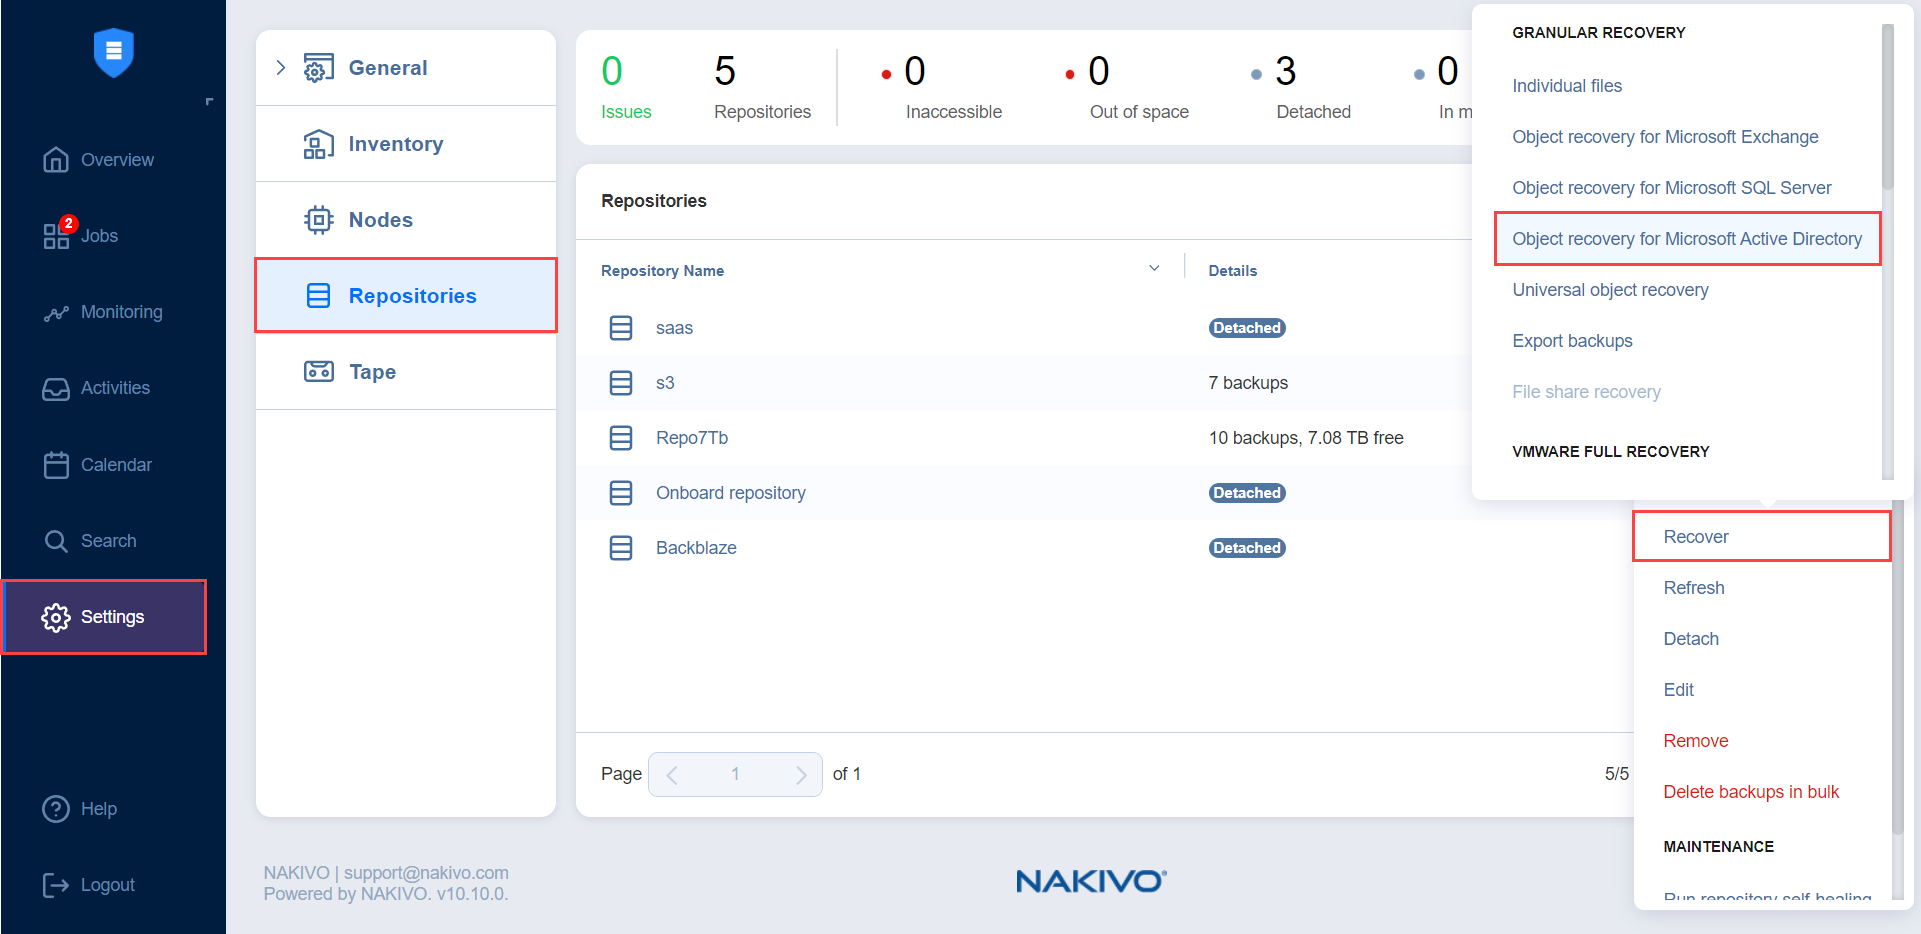The height and width of the screenshot is (934, 1921).
Task: Click the recovery submenu scrollbar
Action: click(x=1888, y=107)
